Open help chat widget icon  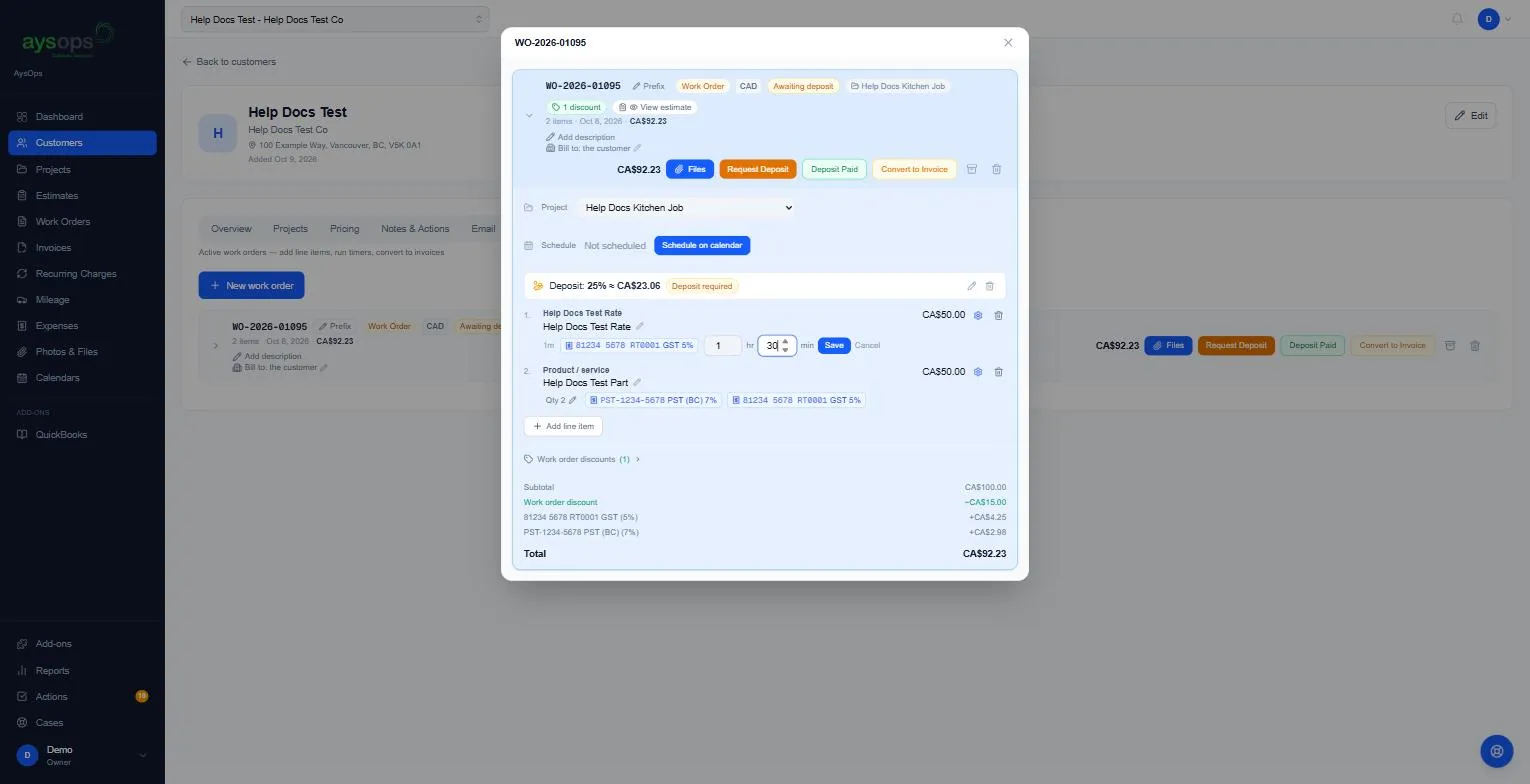click(x=1497, y=751)
